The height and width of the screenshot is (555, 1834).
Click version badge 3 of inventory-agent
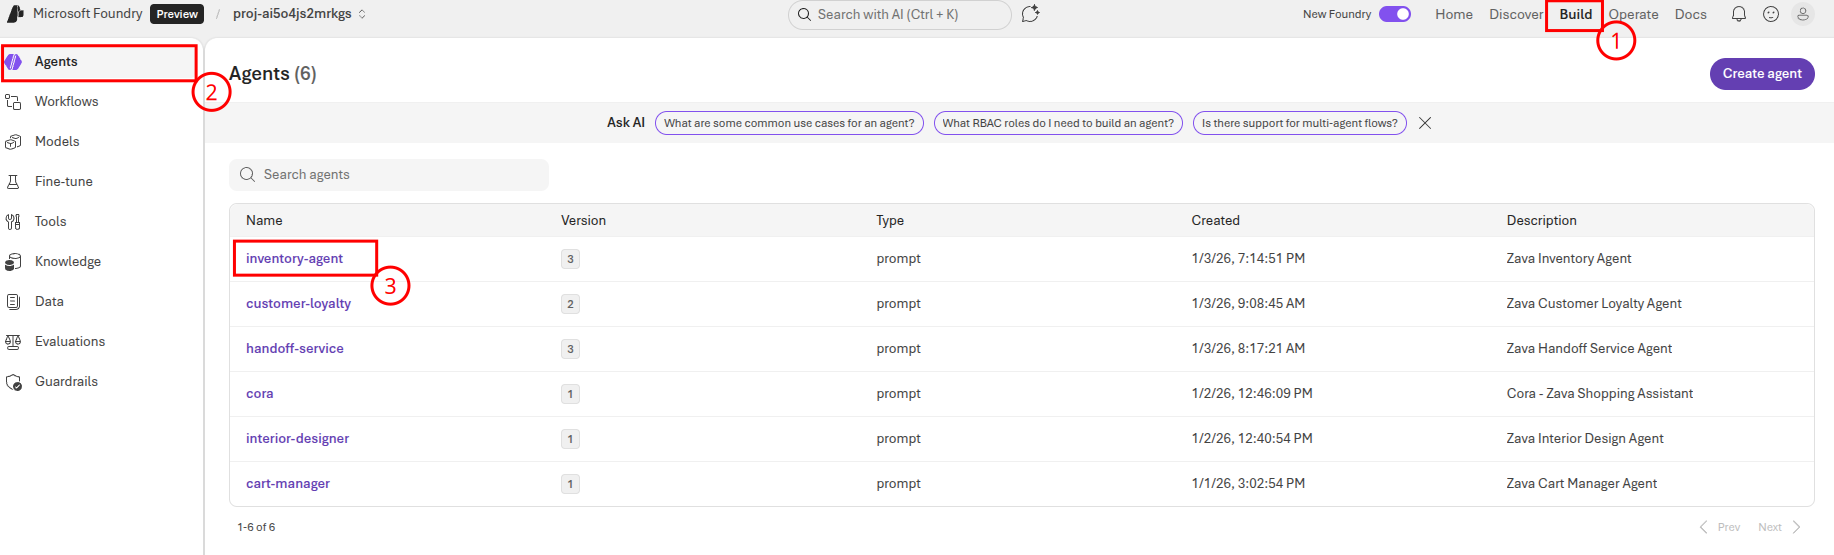(570, 259)
